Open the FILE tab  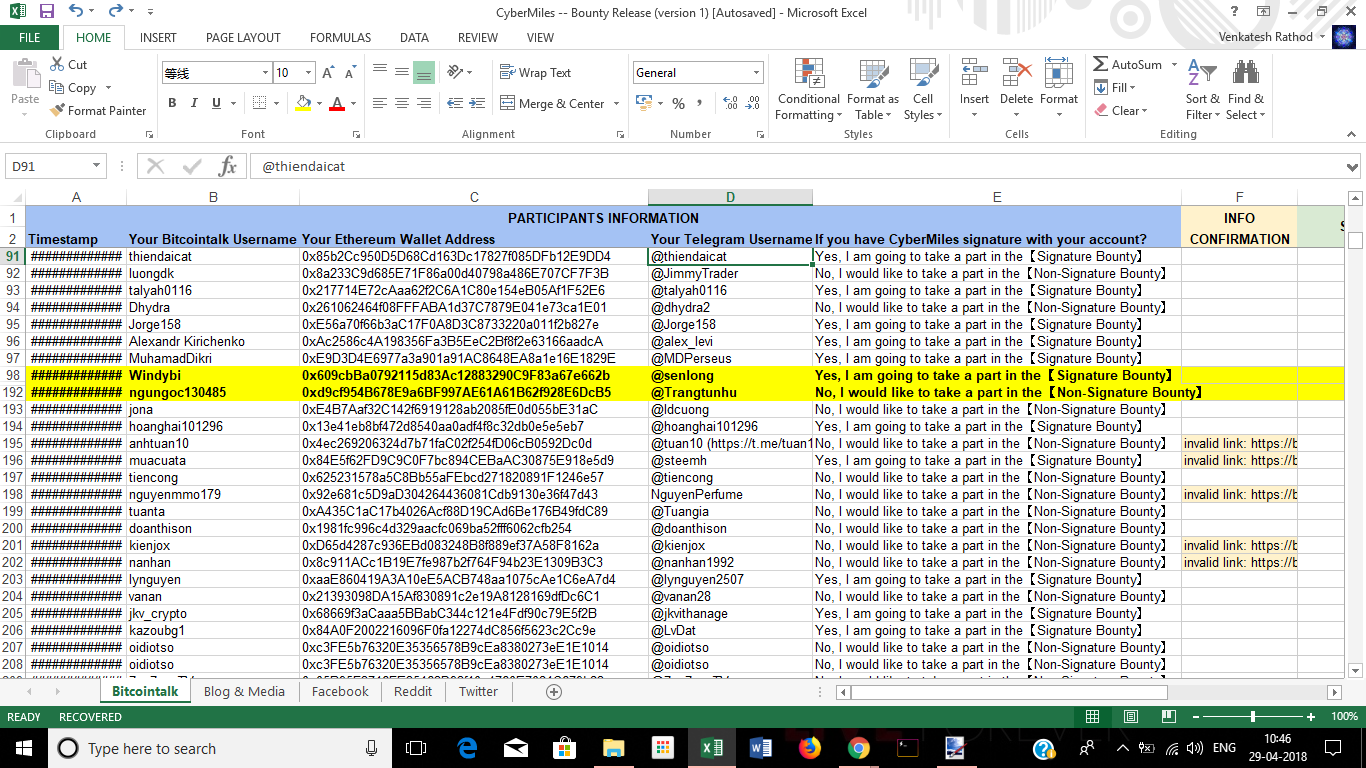coord(30,38)
